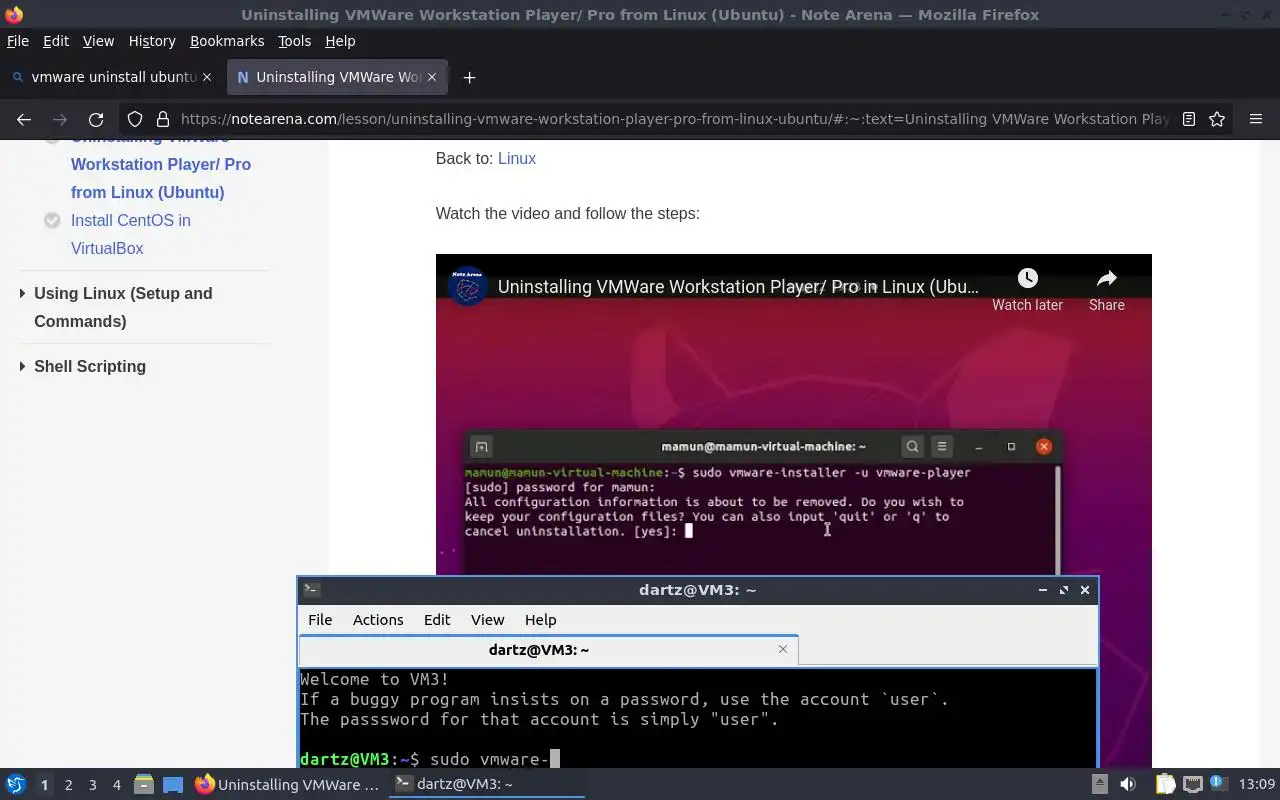Toggle reader view in address bar
1280x800 pixels.
(1189, 119)
